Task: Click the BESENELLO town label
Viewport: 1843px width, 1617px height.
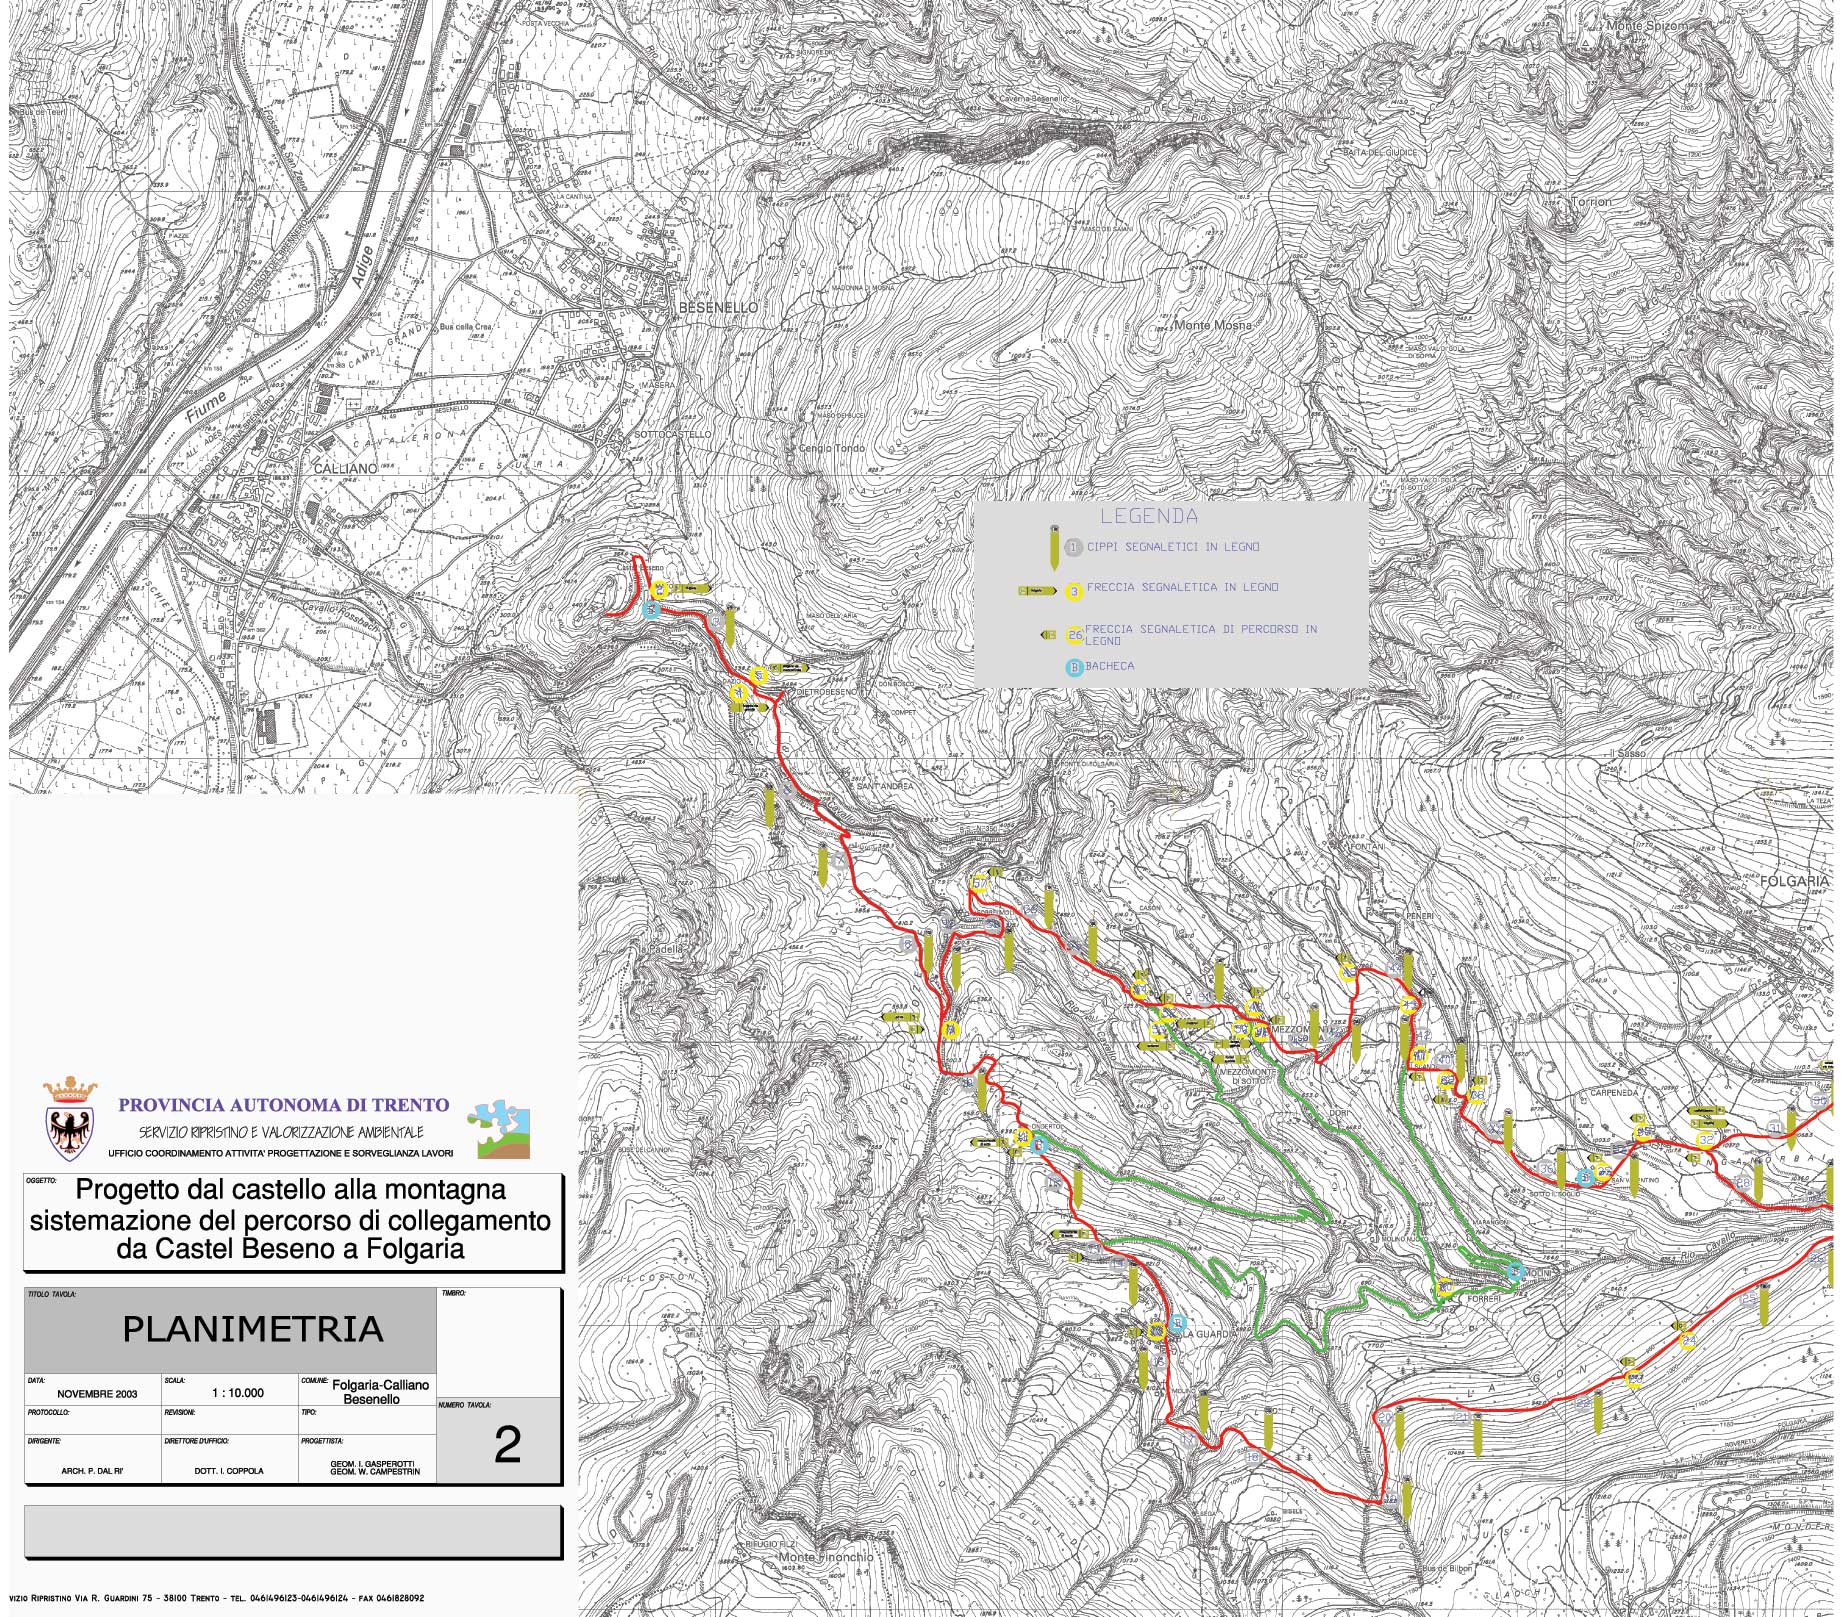Action: click(717, 308)
